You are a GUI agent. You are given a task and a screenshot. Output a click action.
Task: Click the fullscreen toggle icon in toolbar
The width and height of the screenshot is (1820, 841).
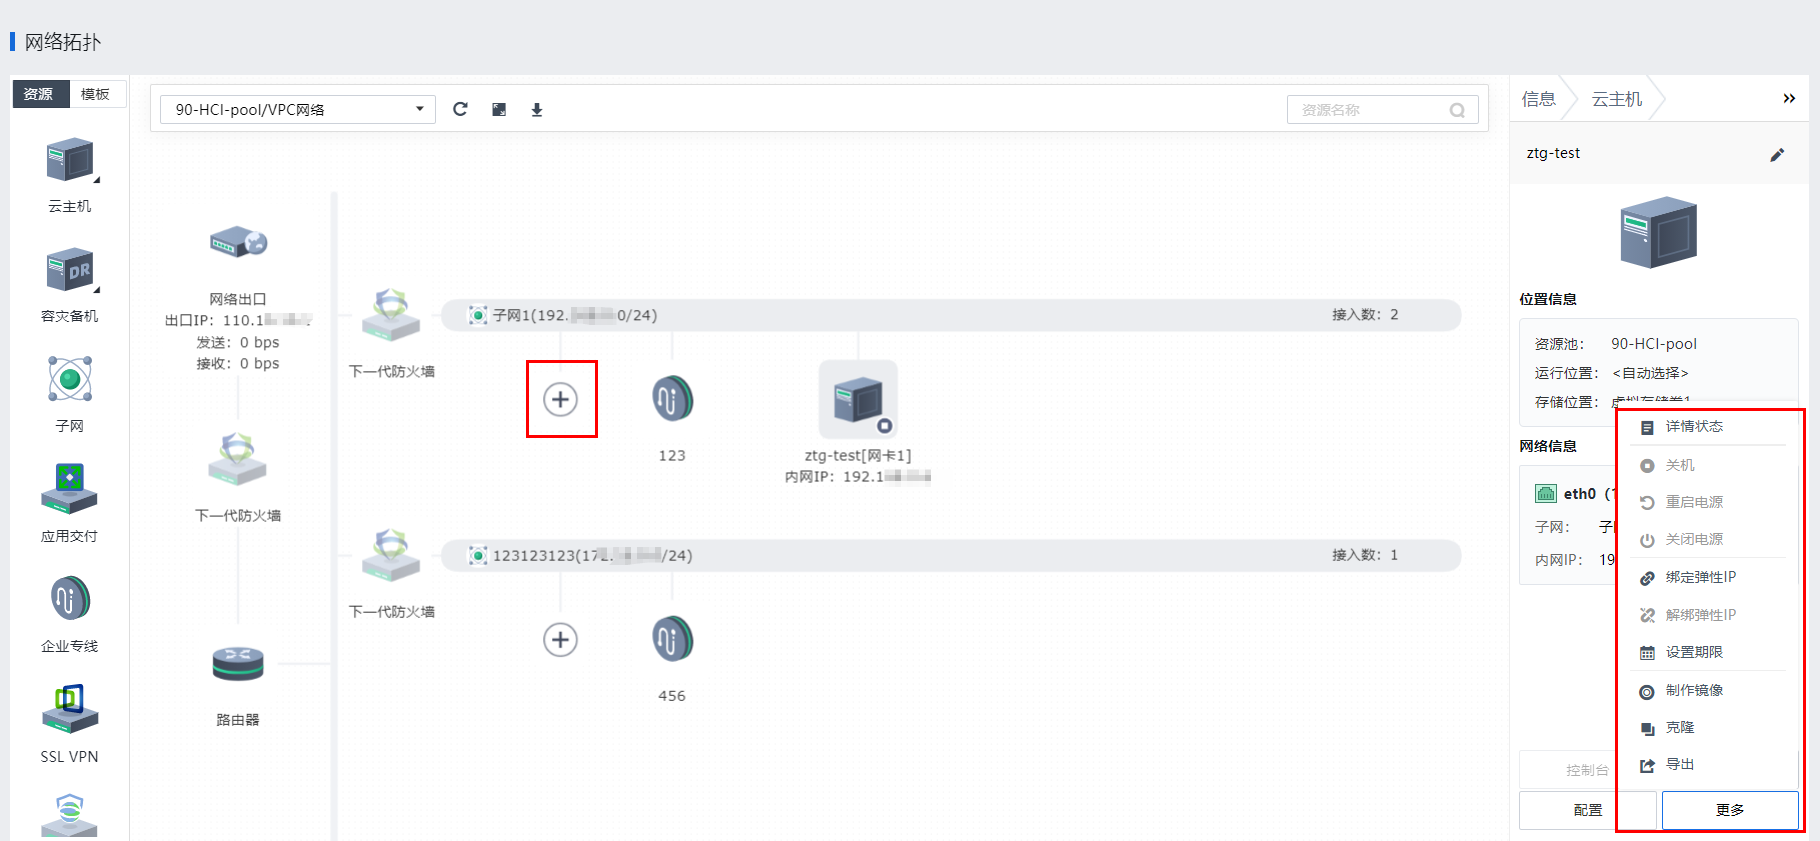[x=499, y=109]
